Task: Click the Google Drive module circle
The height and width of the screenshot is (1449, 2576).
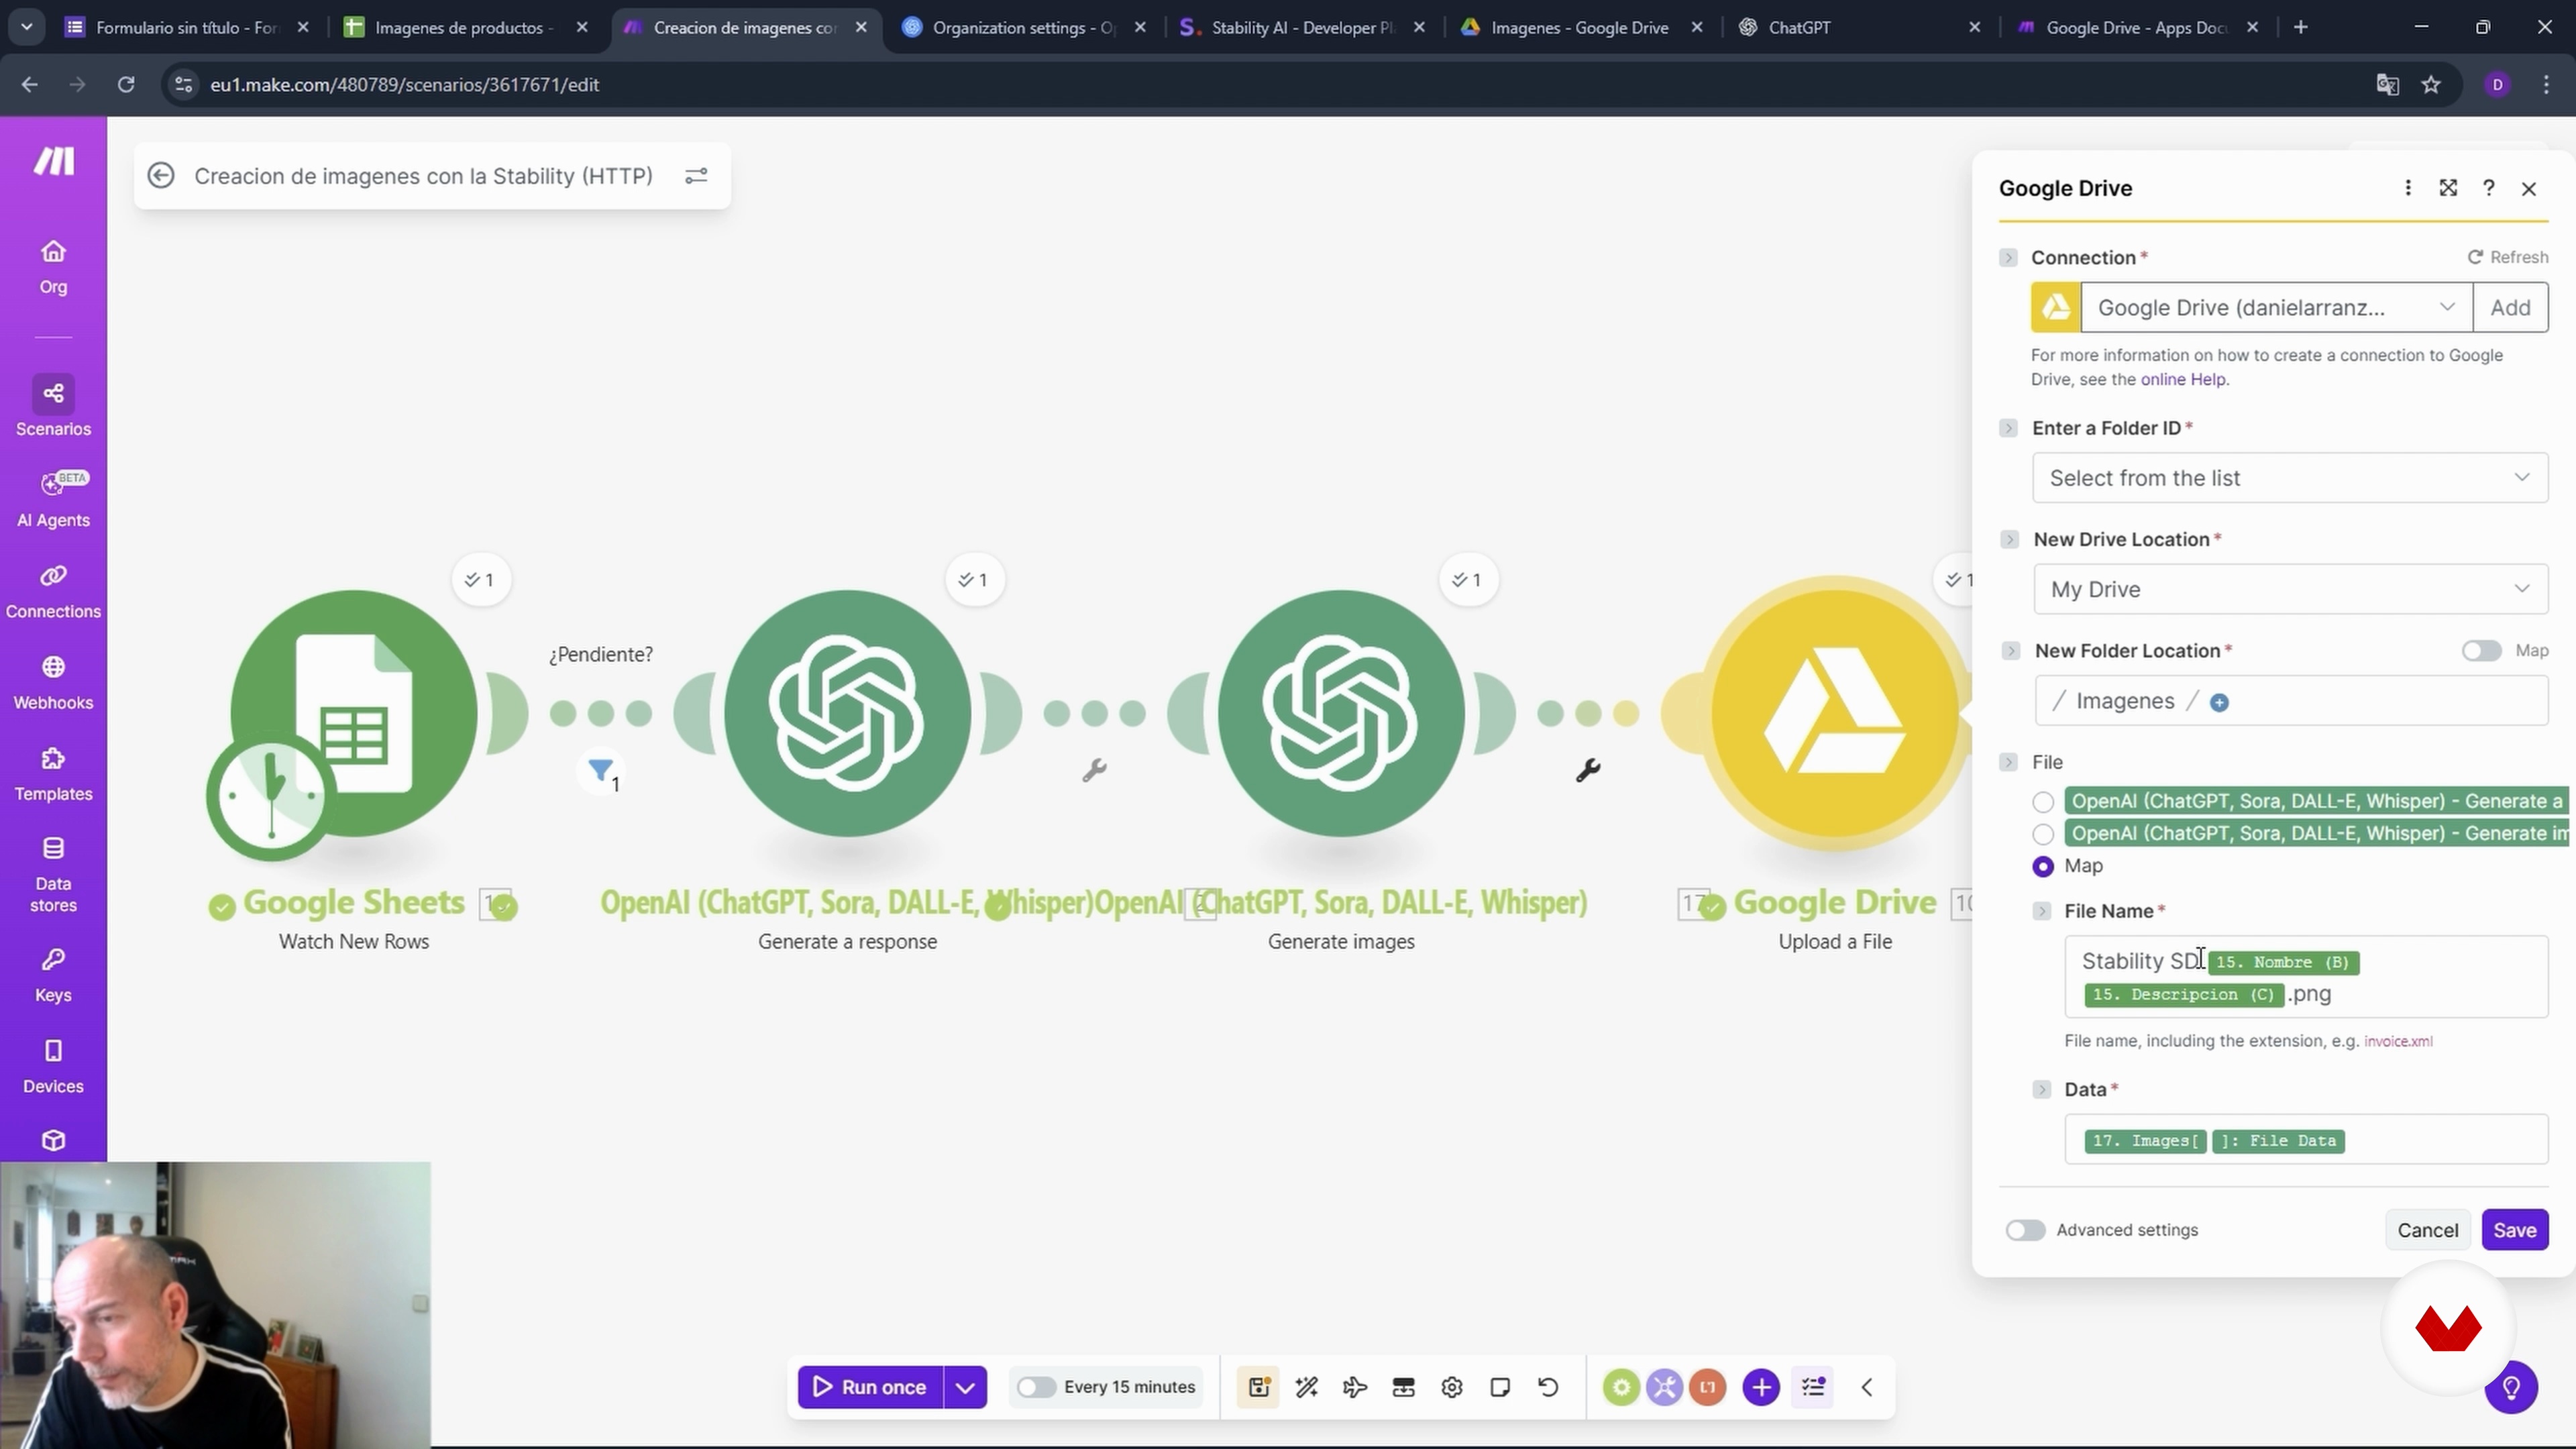Action: [x=1834, y=713]
